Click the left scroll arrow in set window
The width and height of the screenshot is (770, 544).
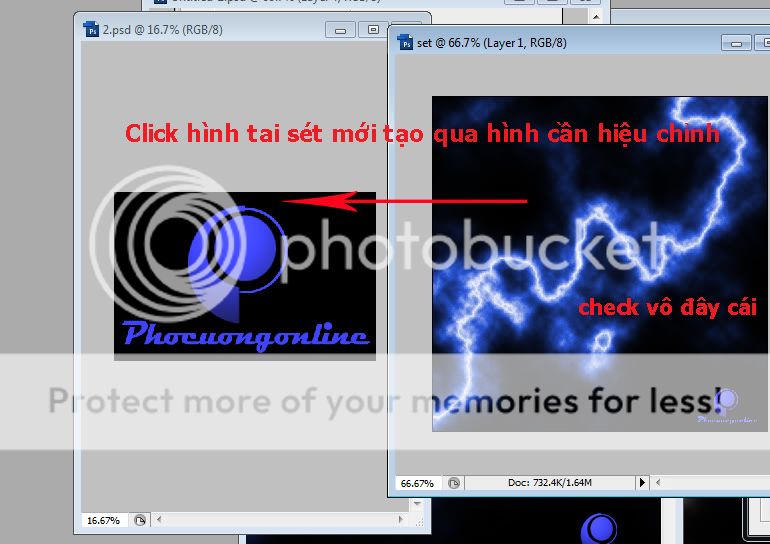tap(658, 483)
